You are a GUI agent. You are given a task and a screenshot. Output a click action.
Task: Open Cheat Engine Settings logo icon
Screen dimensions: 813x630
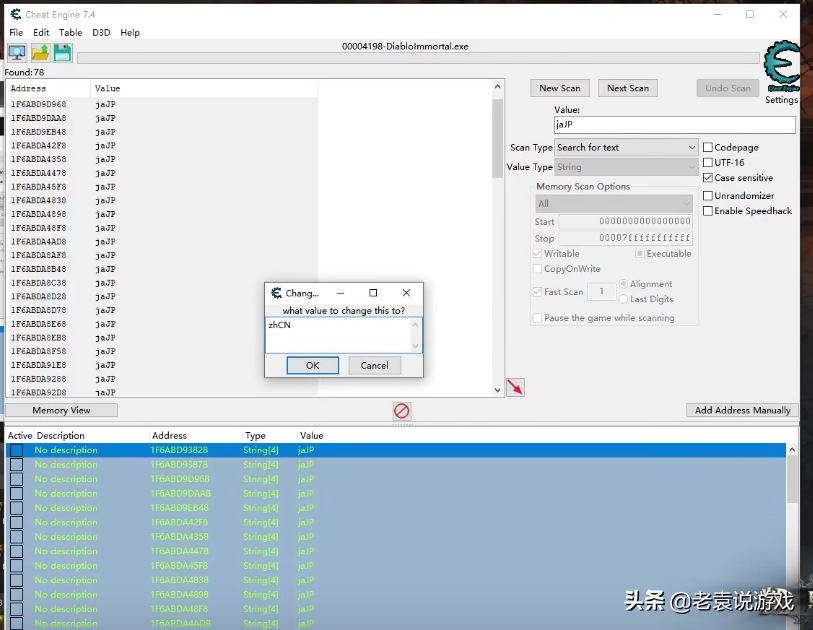[x=781, y=70]
